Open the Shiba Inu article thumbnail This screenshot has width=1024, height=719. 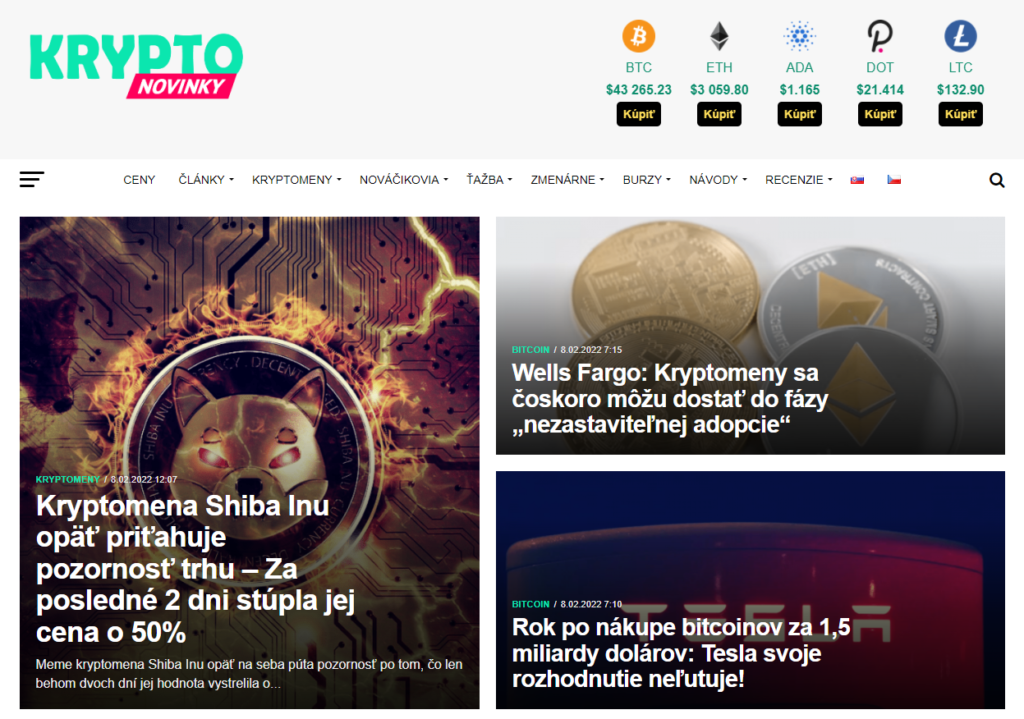[x=249, y=462]
